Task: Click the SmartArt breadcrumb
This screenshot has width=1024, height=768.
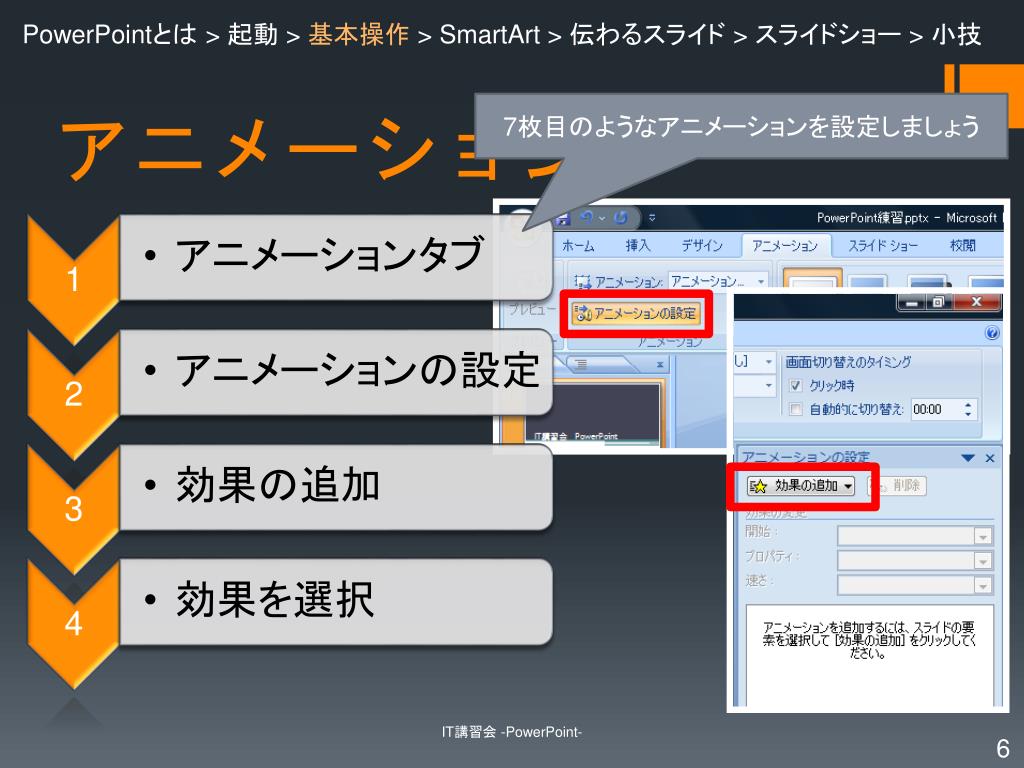Action: pos(490,34)
